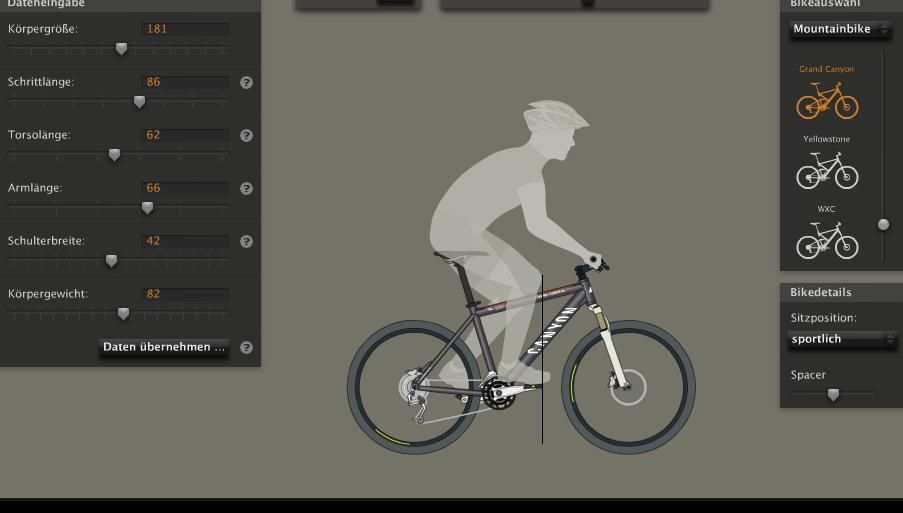Viewport: 903px width, 513px height.
Task: Click the bike list scrollbar handle
Action: (x=883, y=225)
